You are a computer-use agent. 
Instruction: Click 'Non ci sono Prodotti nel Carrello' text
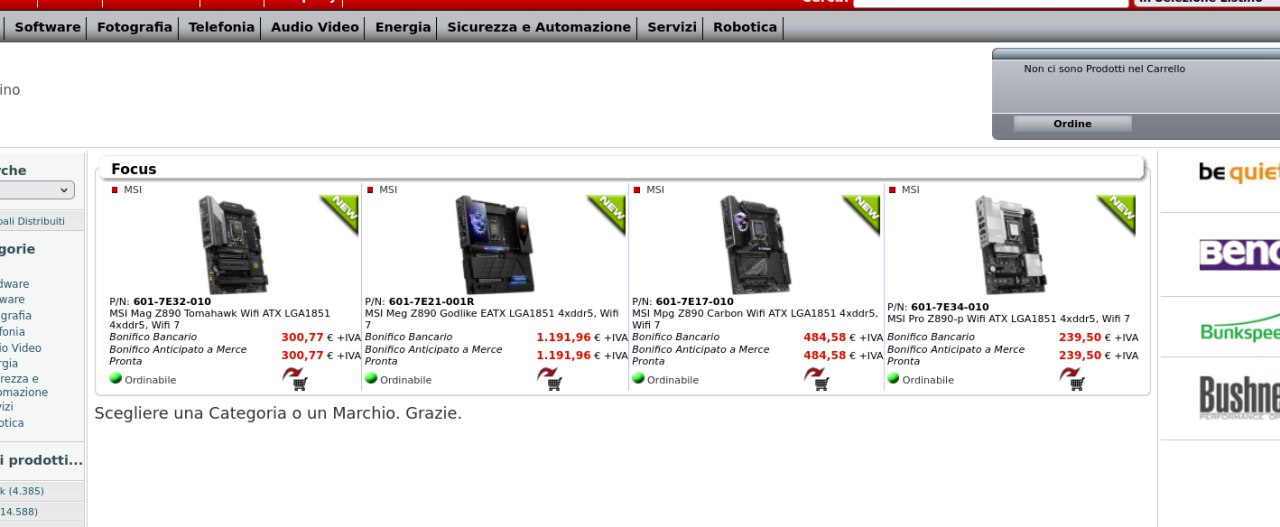1105,69
